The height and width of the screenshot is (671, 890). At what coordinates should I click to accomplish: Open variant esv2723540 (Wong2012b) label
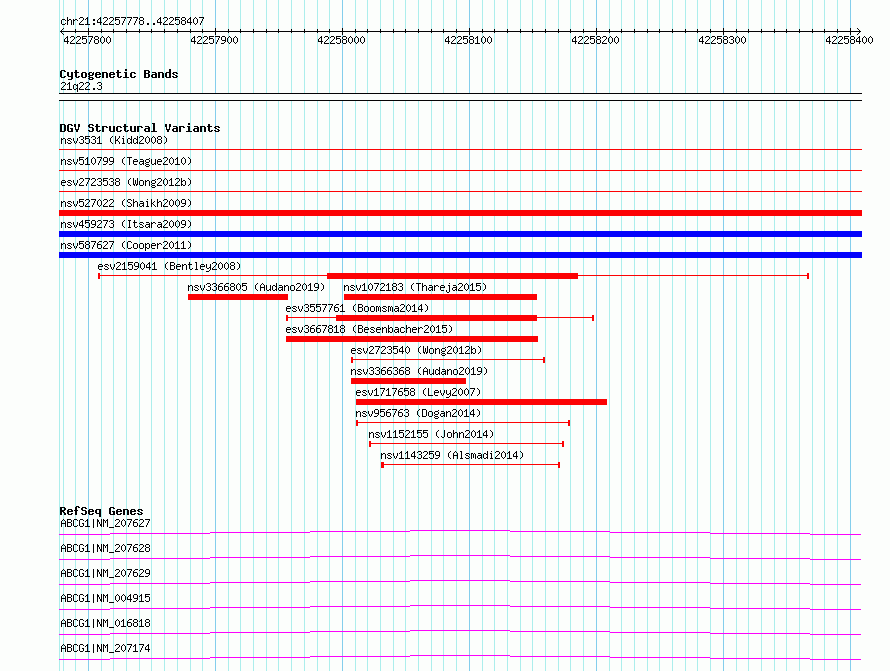click(416, 350)
